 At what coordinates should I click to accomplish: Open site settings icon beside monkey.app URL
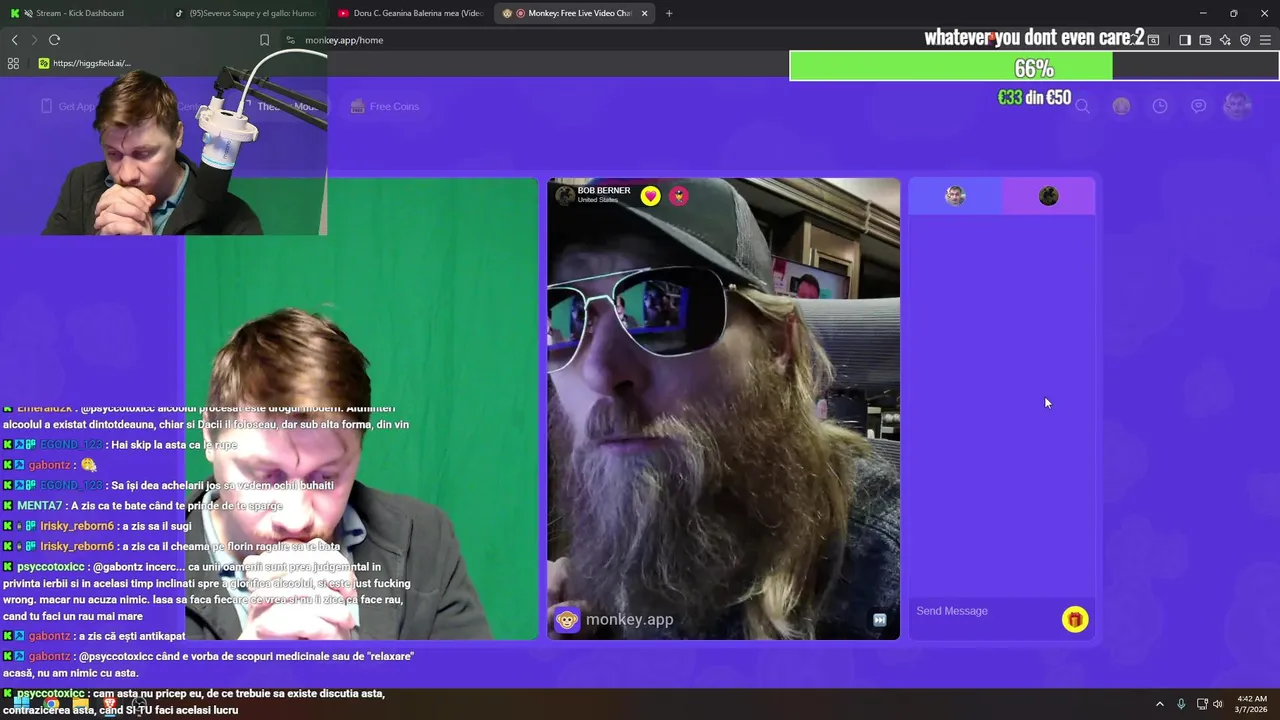290,40
